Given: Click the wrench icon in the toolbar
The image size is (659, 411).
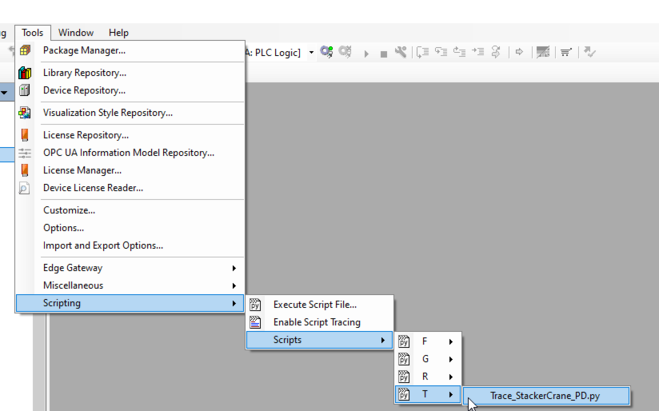Looking at the screenshot, I should pos(401,52).
